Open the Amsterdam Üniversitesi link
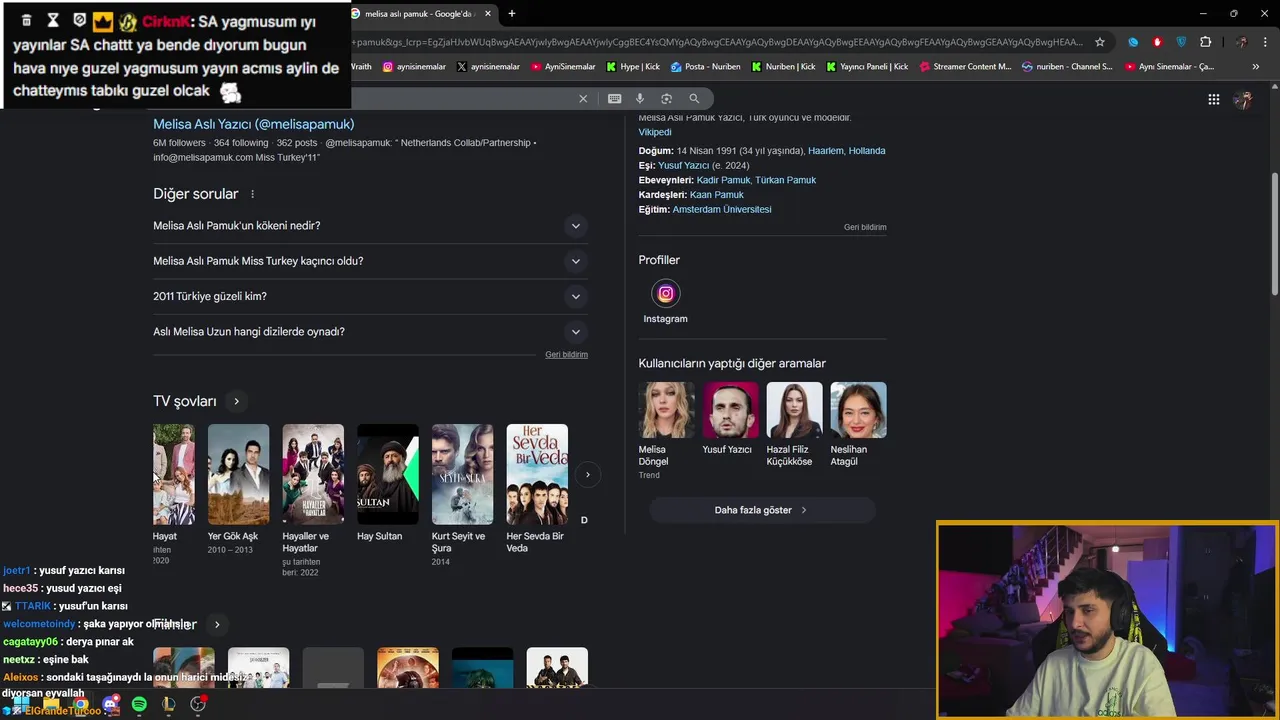This screenshot has width=1280, height=720. pos(722,210)
